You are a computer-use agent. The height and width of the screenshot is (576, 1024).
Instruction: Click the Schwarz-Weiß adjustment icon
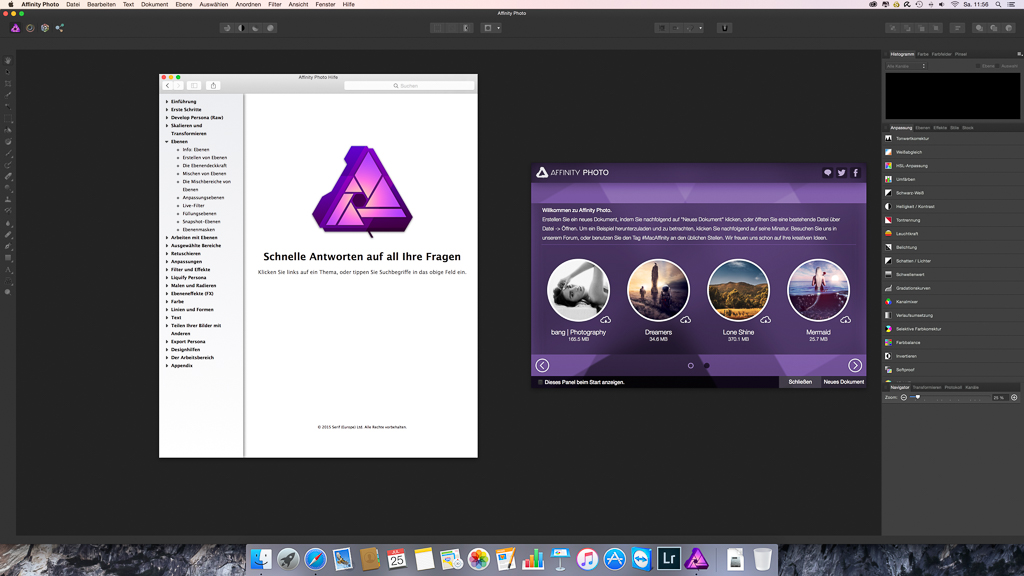[x=888, y=193]
